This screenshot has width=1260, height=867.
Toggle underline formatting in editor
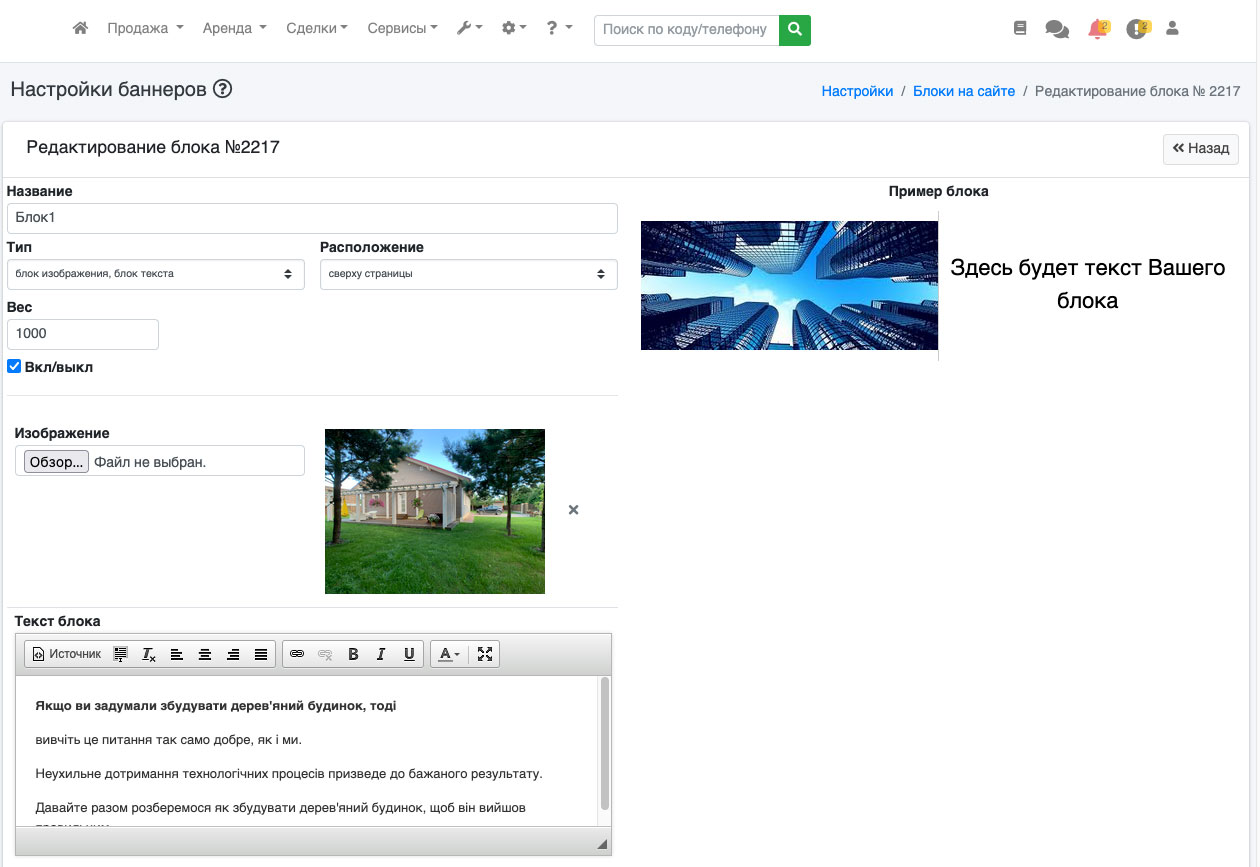pyautogui.click(x=409, y=654)
